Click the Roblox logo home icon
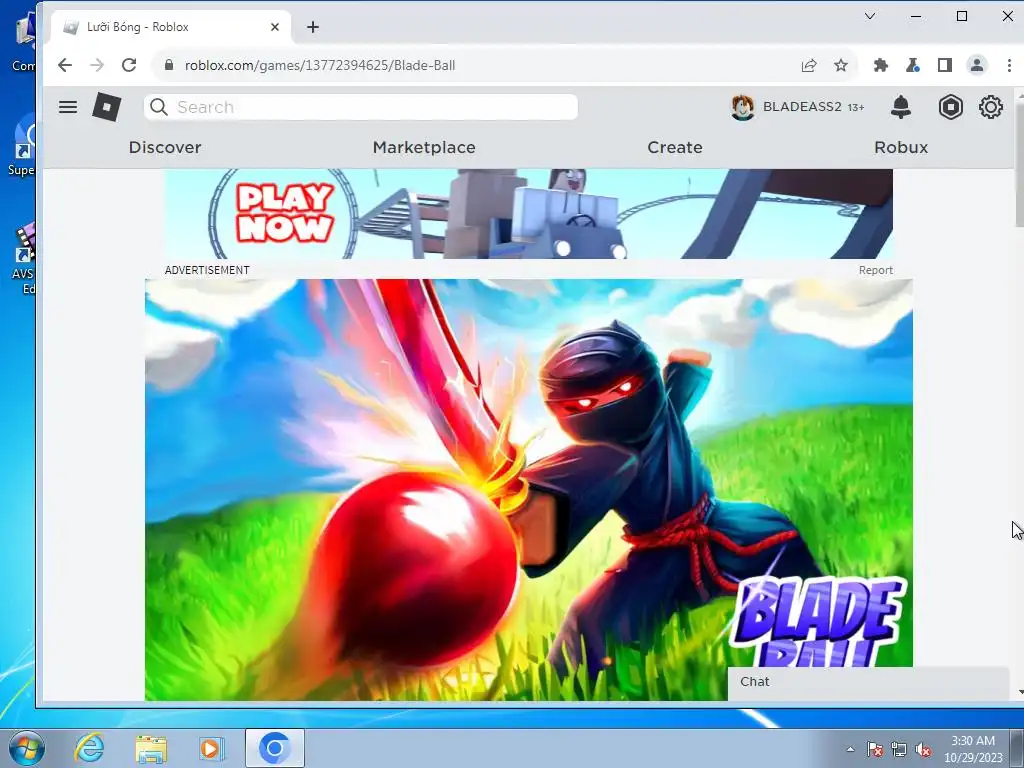The image size is (1024, 768). click(106, 106)
